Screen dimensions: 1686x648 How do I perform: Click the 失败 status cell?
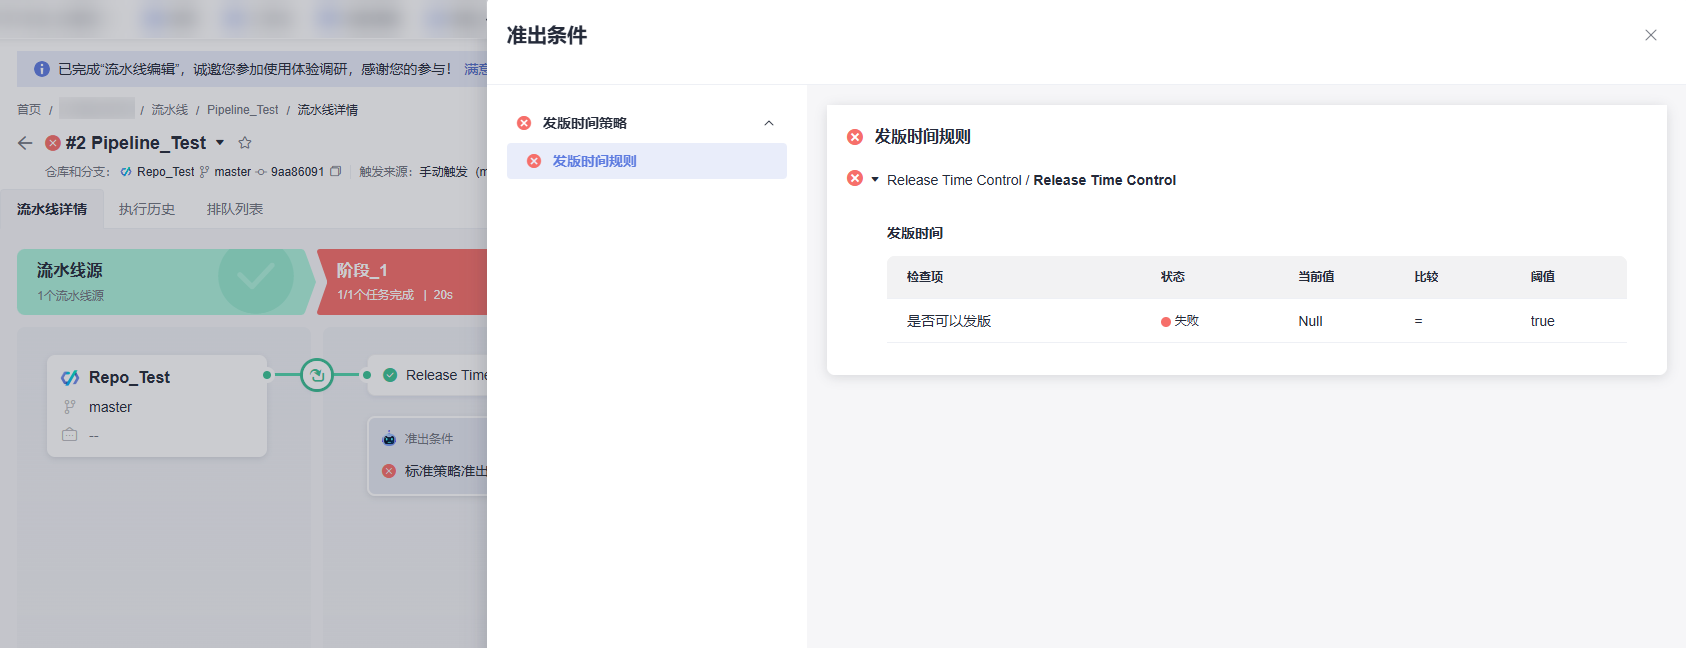[x=1180, y=321]
